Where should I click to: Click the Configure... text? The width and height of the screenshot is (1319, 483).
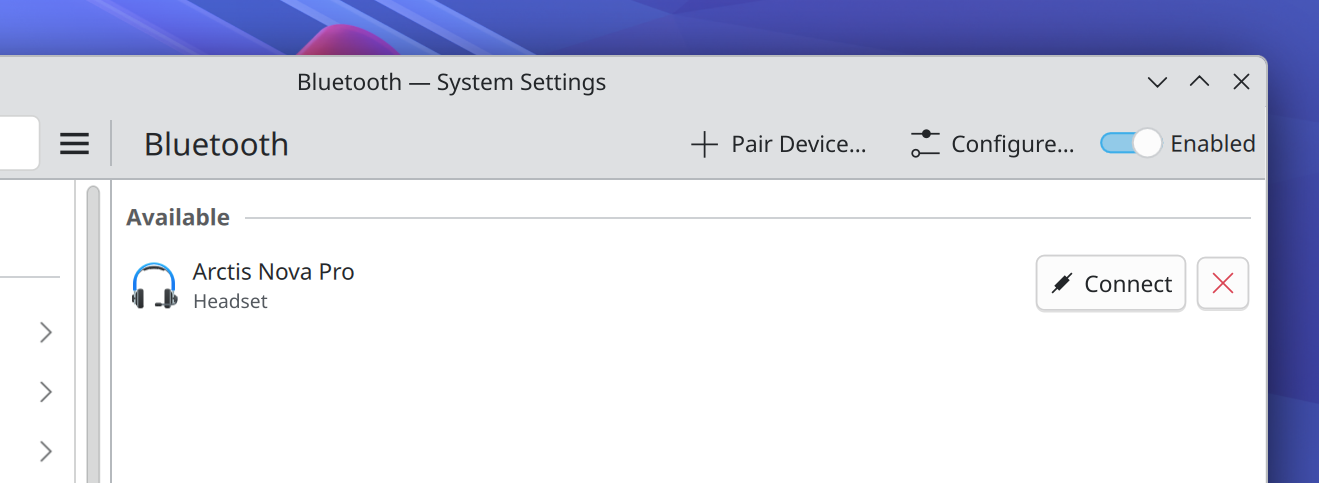(1012, 144)
